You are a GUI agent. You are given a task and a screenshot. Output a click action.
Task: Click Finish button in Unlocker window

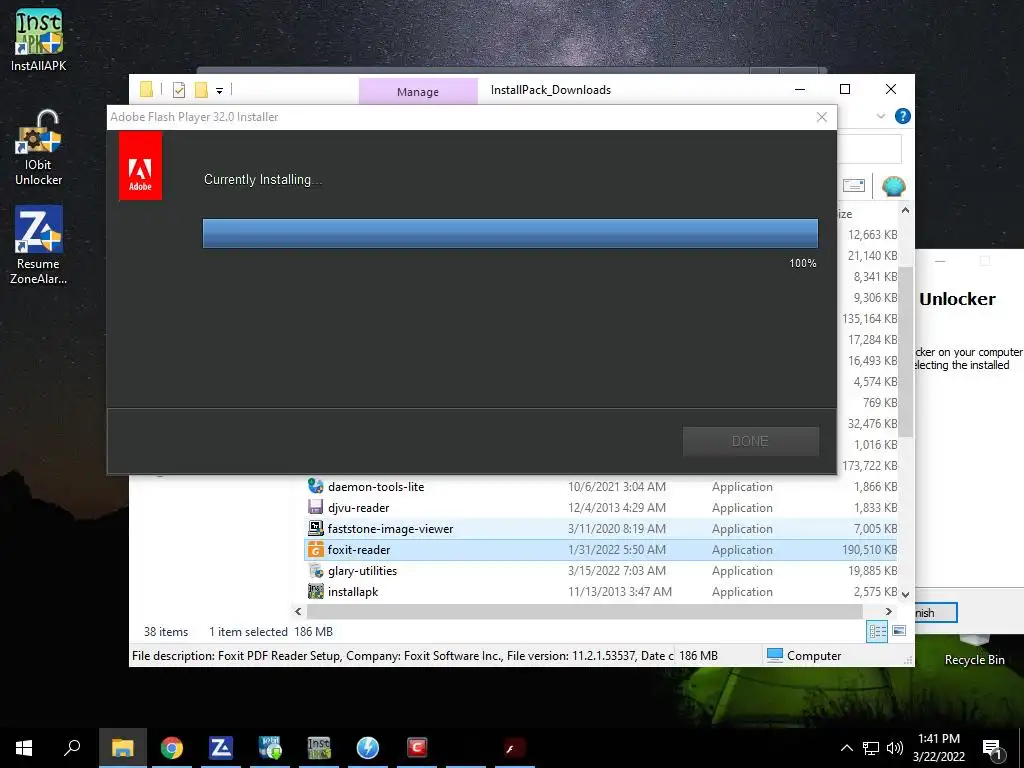[935, 613]
